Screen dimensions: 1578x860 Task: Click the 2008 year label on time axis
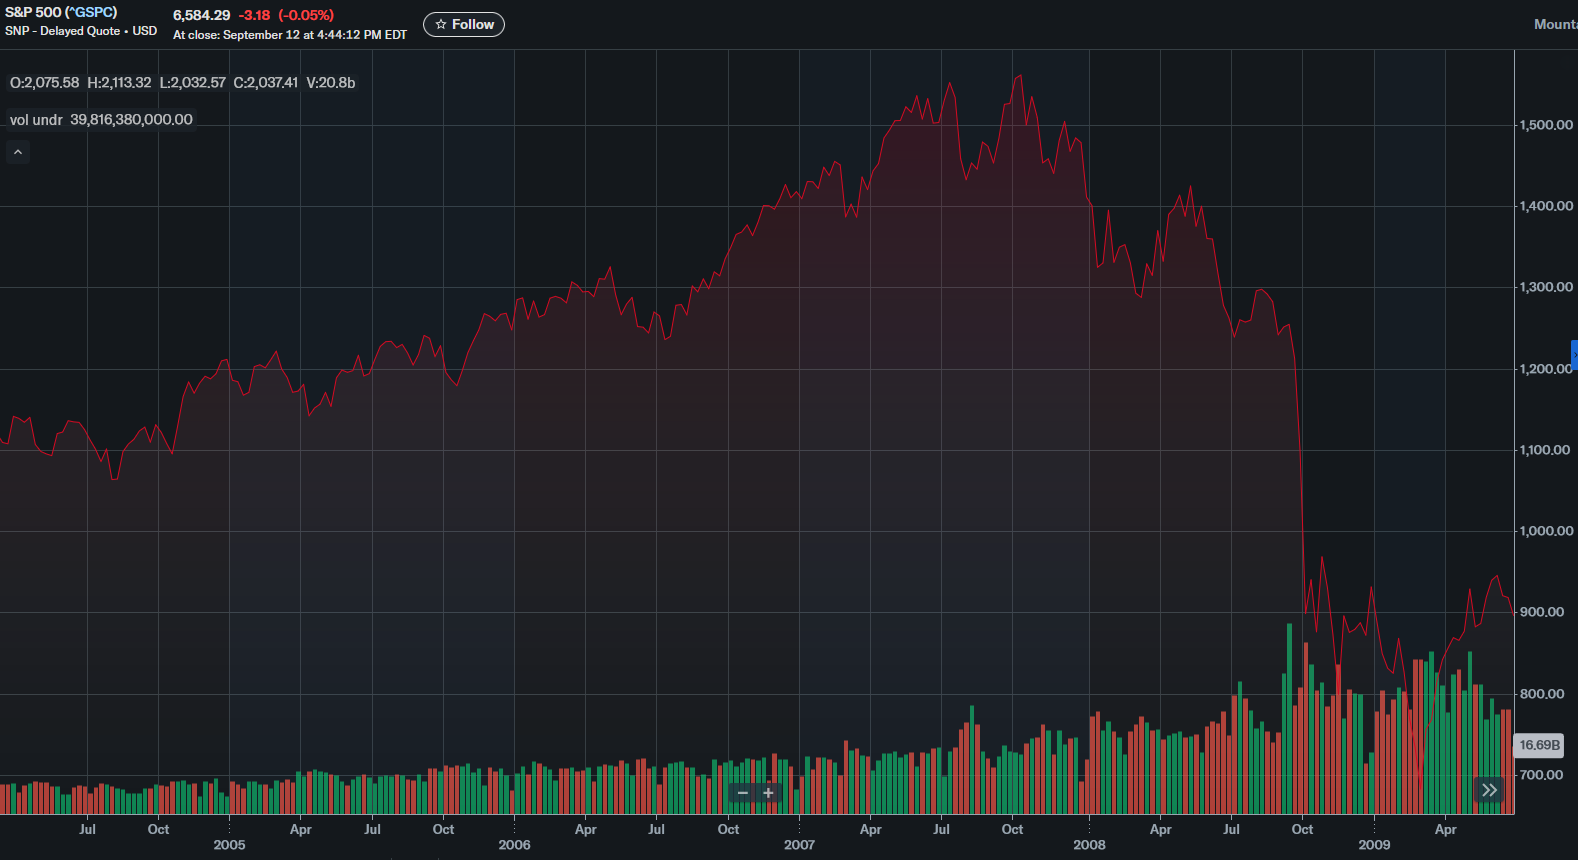click(x=1089, y=845)
